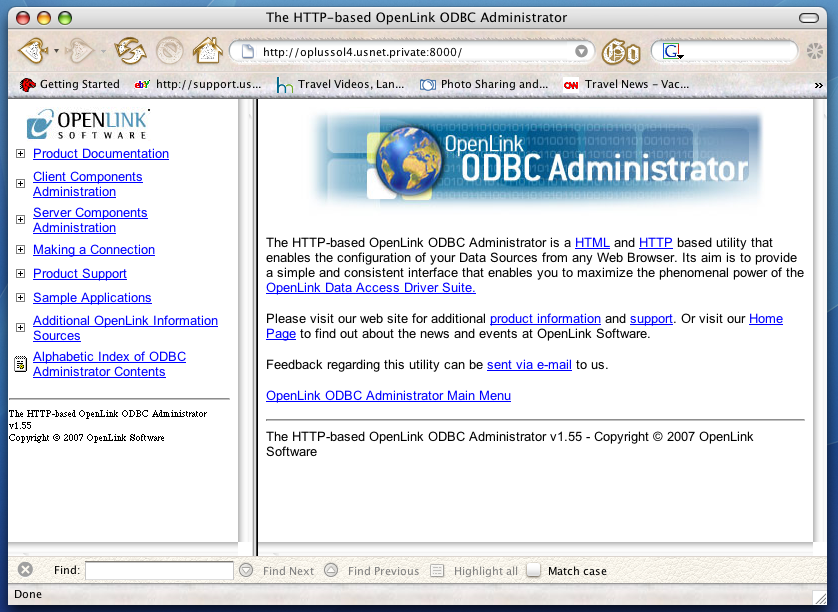Click the 'sent via e-mail' link

pos(529,365)
